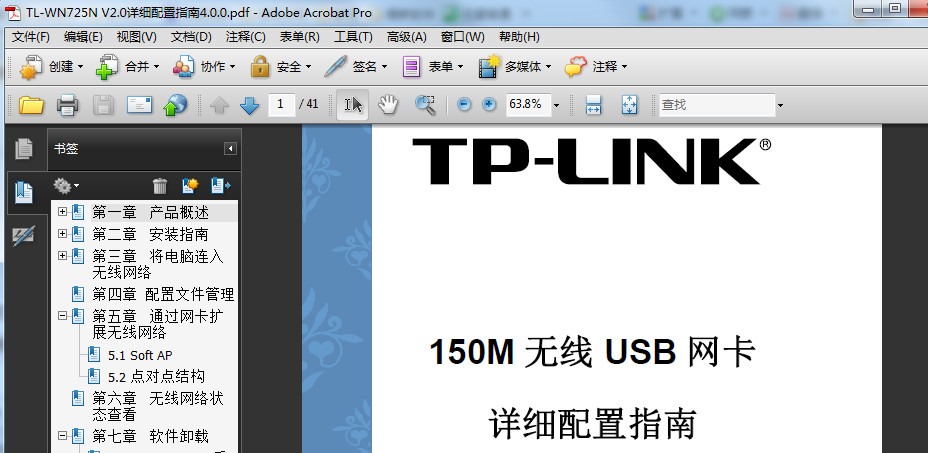Expand the 第三章 bookmark node
928x453 pixels.
coord(62,256)
